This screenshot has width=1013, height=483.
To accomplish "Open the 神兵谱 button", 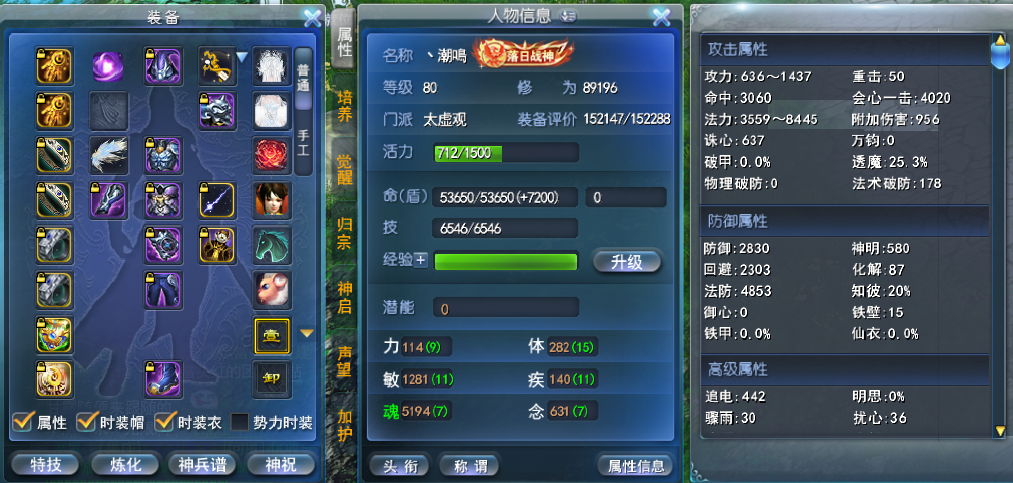I will coord(201,464).
